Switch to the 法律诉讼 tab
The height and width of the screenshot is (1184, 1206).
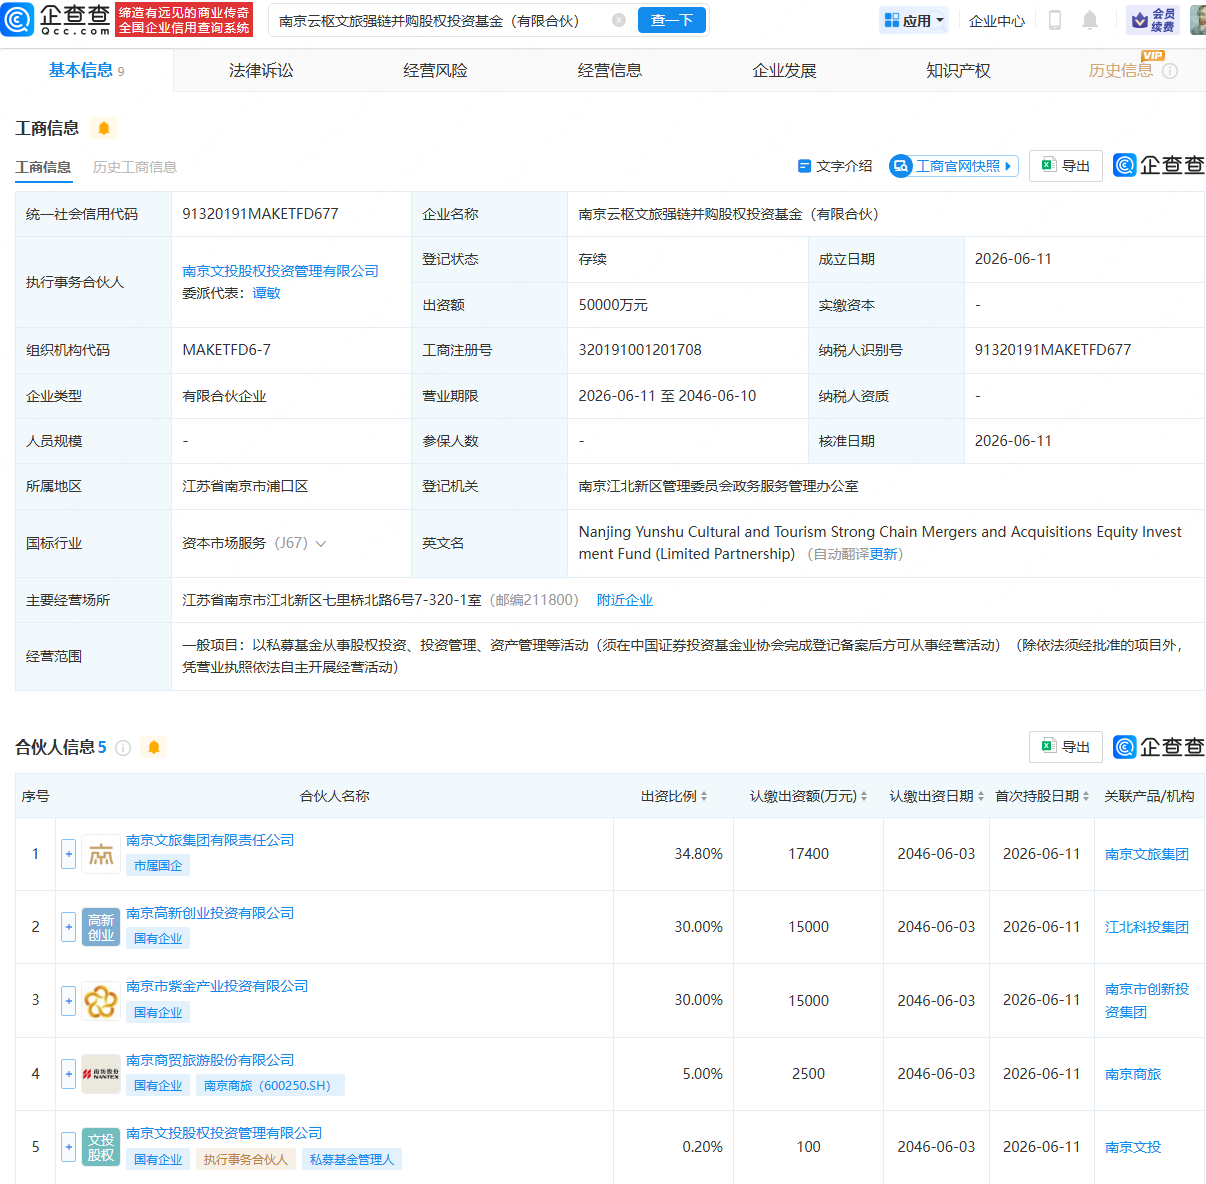[261, 70]
